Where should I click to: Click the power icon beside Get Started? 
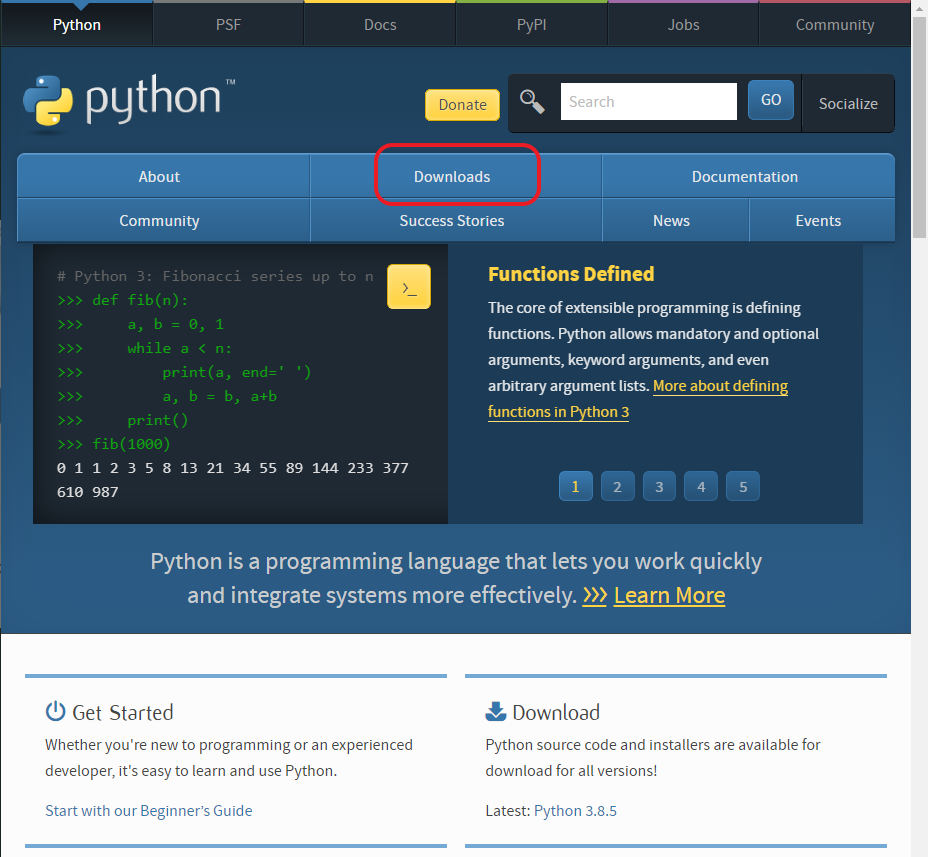click(x=56, y=711)
